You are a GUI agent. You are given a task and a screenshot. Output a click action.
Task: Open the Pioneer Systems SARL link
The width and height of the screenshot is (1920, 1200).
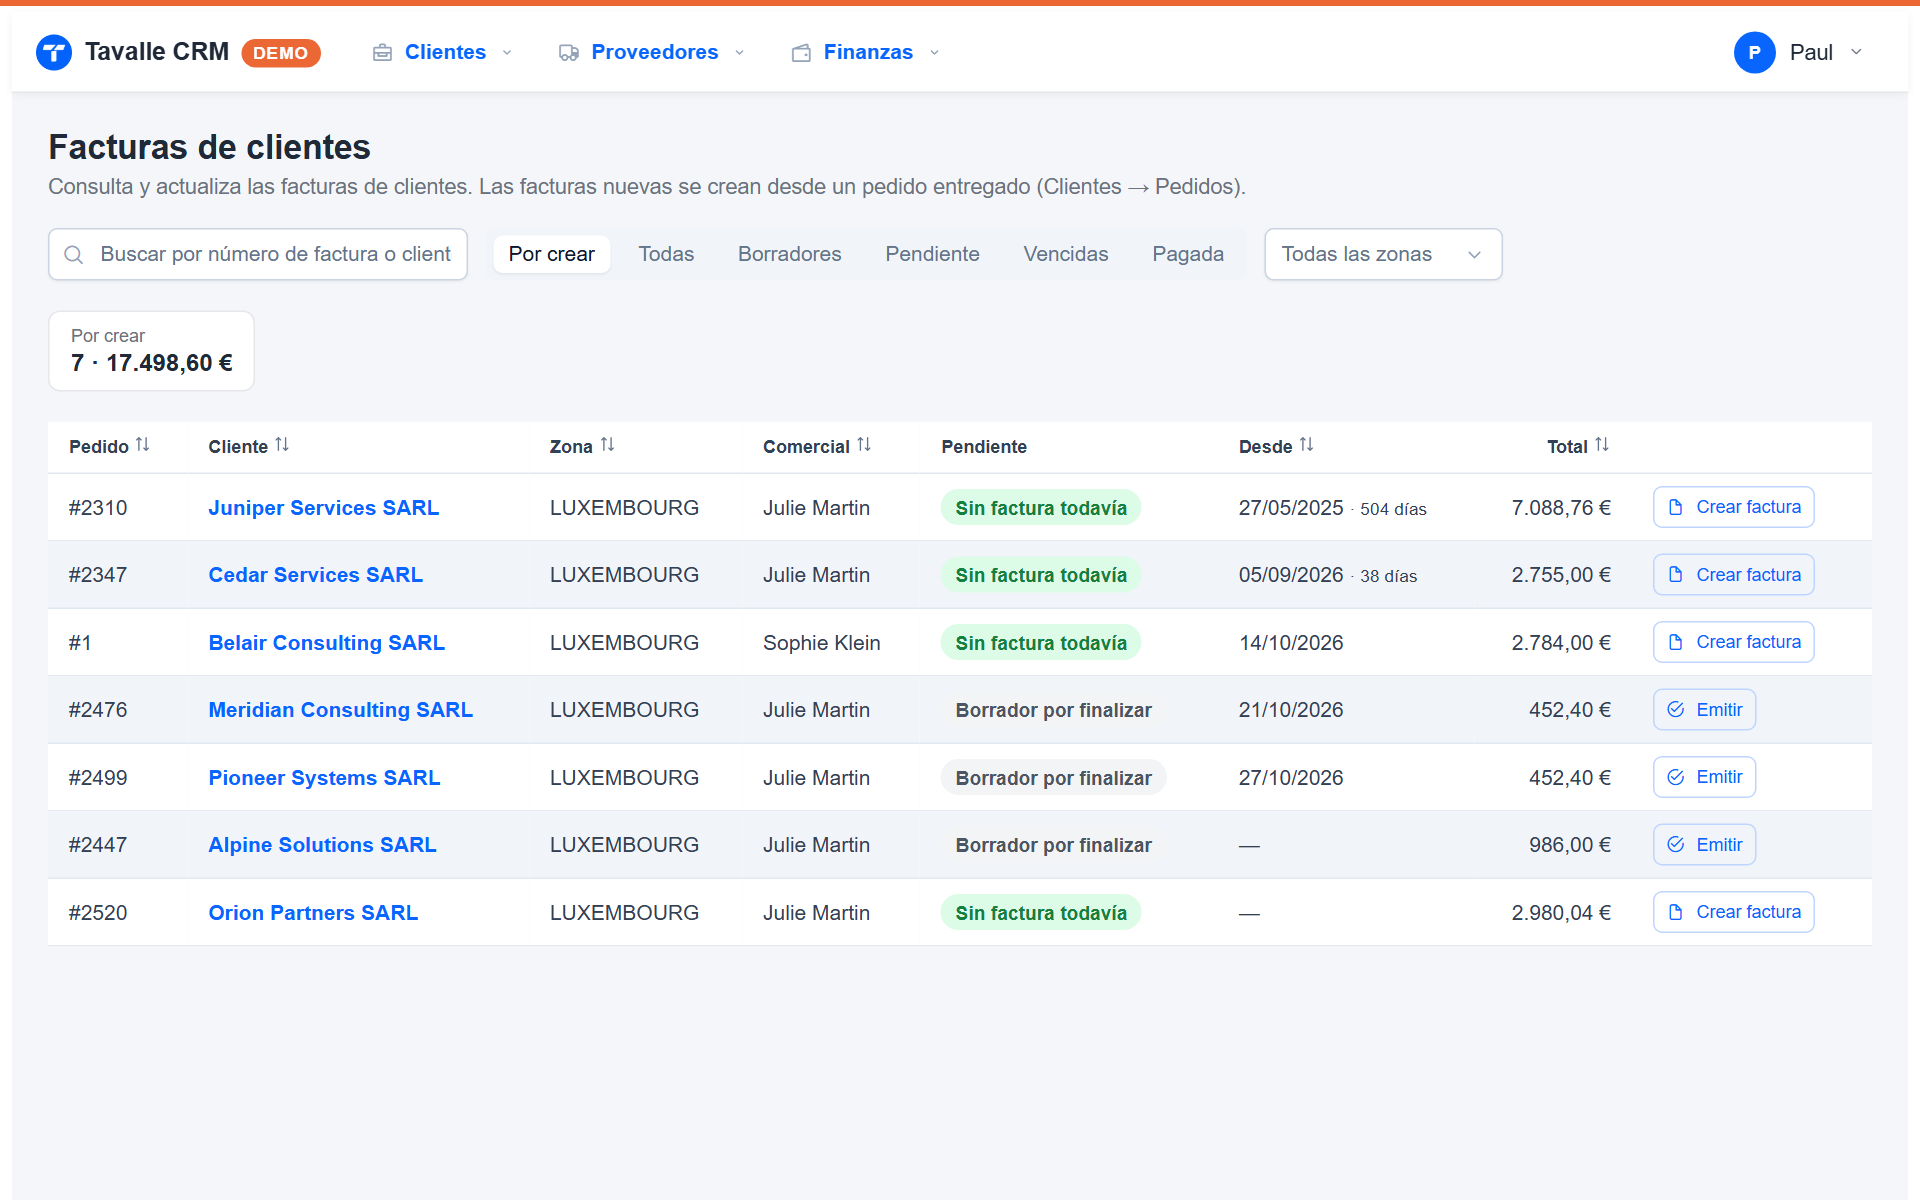(x=324, y=778)
